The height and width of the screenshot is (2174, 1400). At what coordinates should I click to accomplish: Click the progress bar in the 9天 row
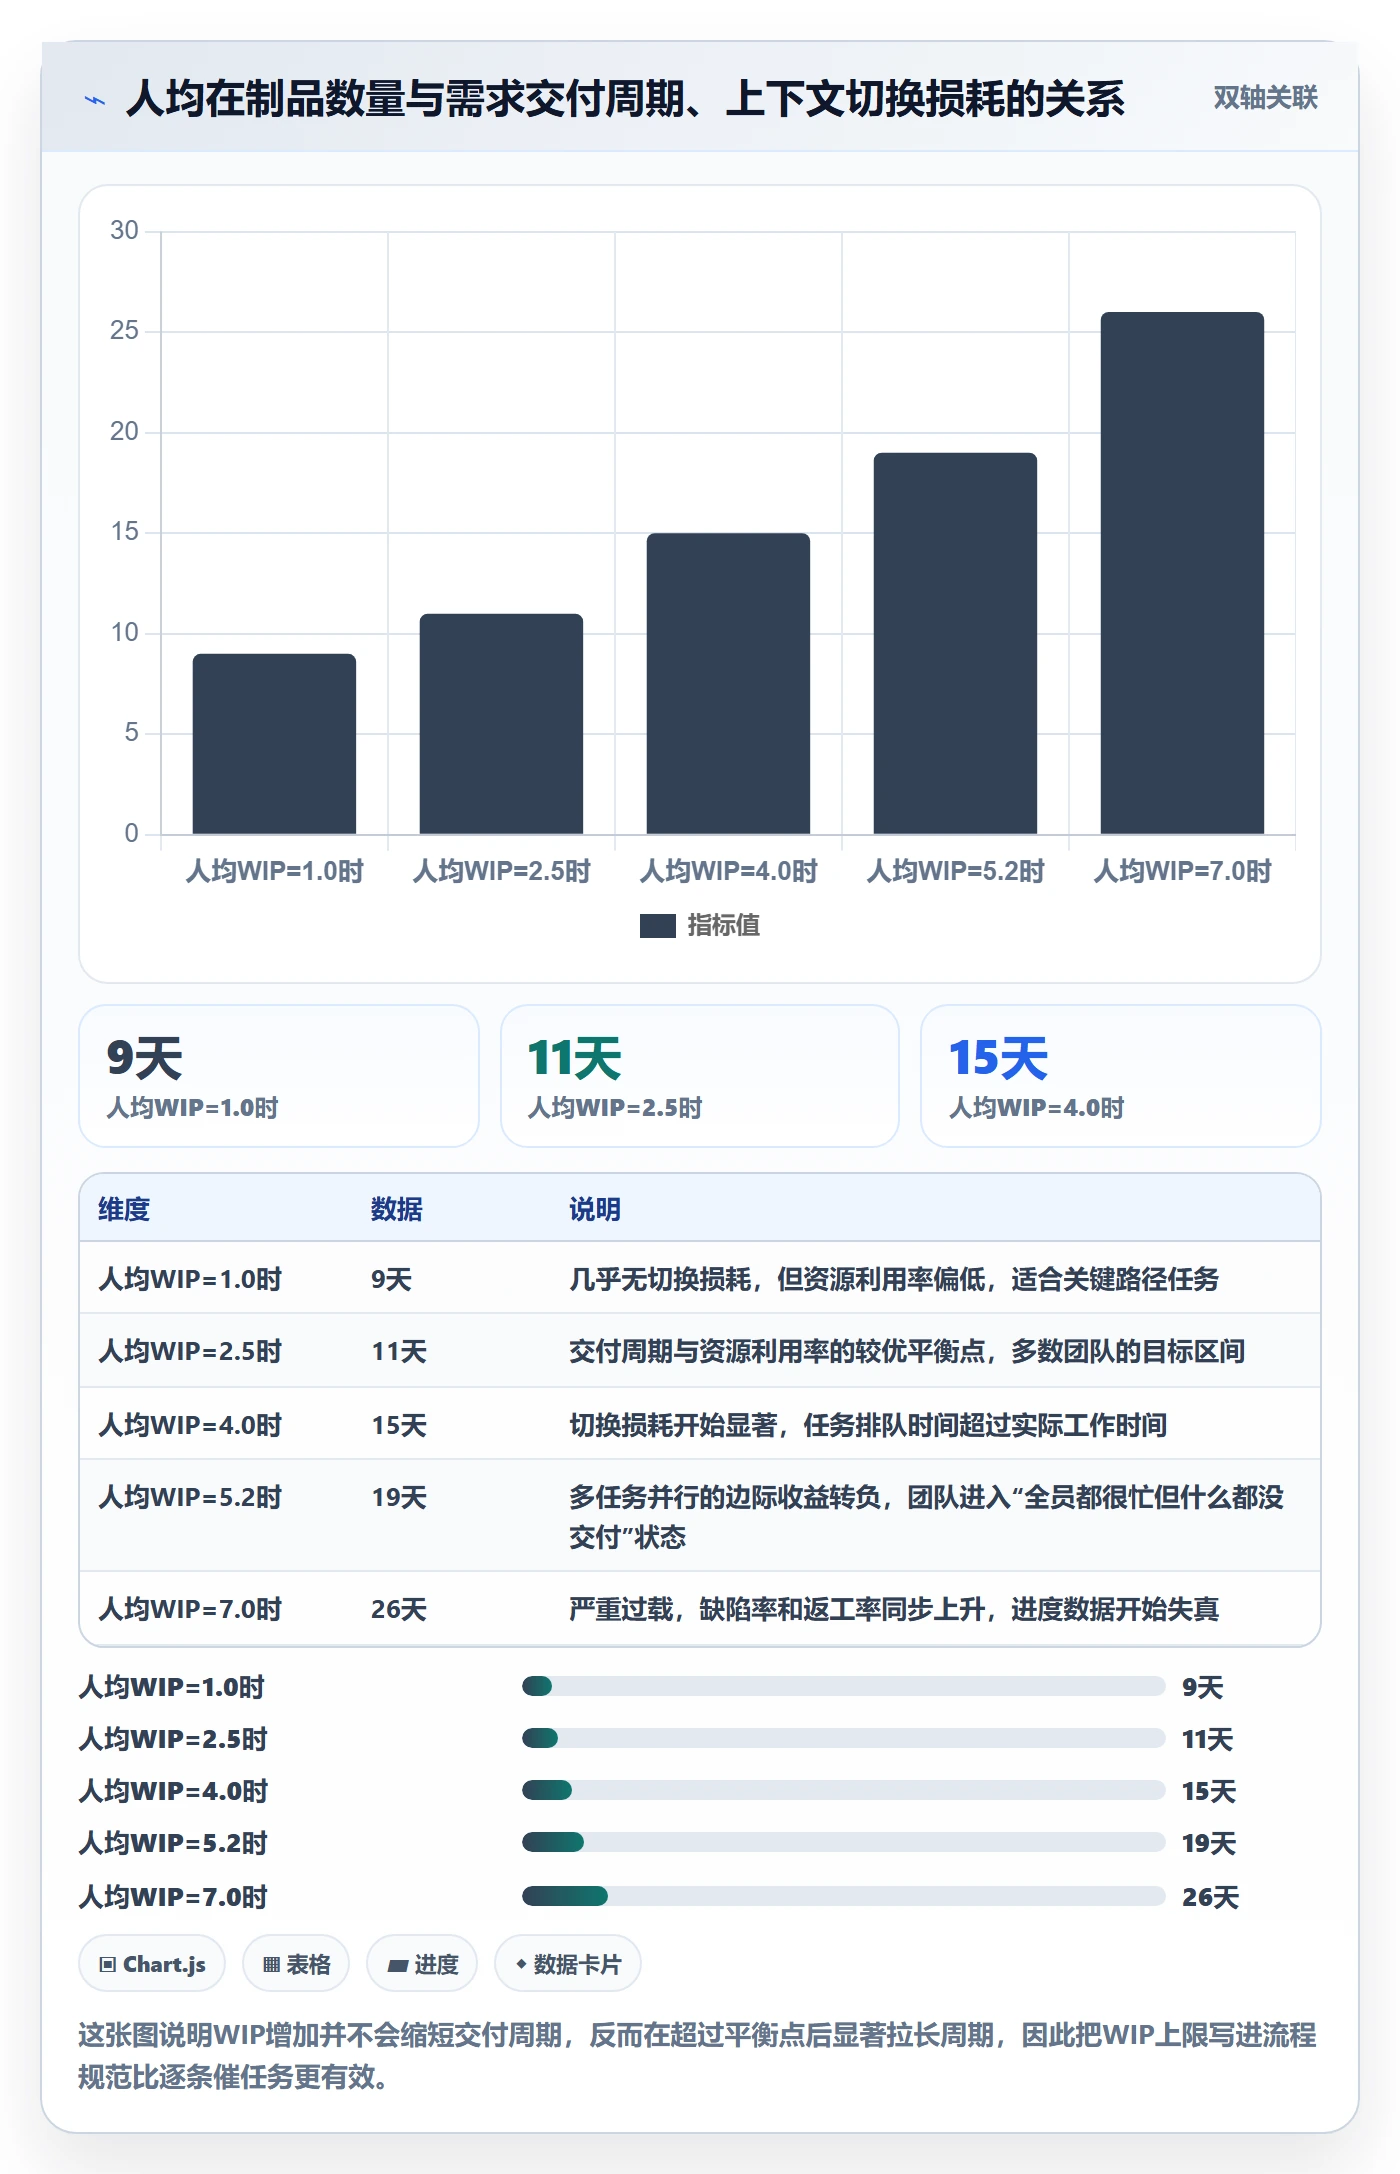pos(844,1687)
